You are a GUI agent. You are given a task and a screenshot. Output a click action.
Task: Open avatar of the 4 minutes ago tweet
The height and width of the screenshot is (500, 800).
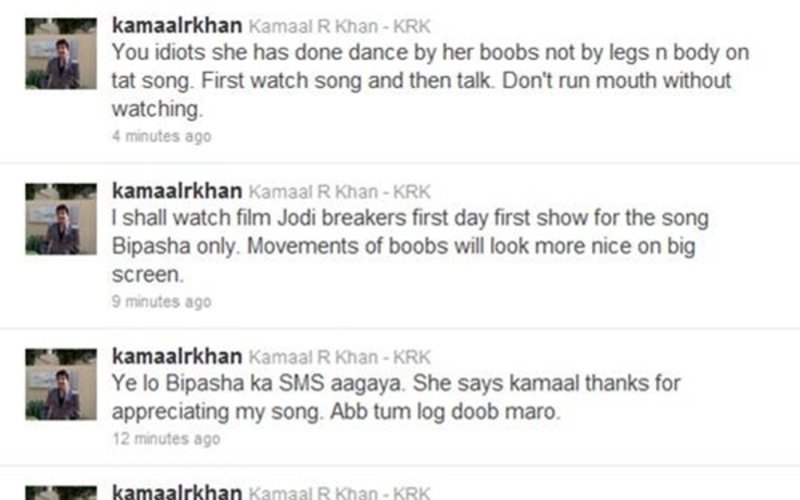pyautogui.click(x=61, y=54)
